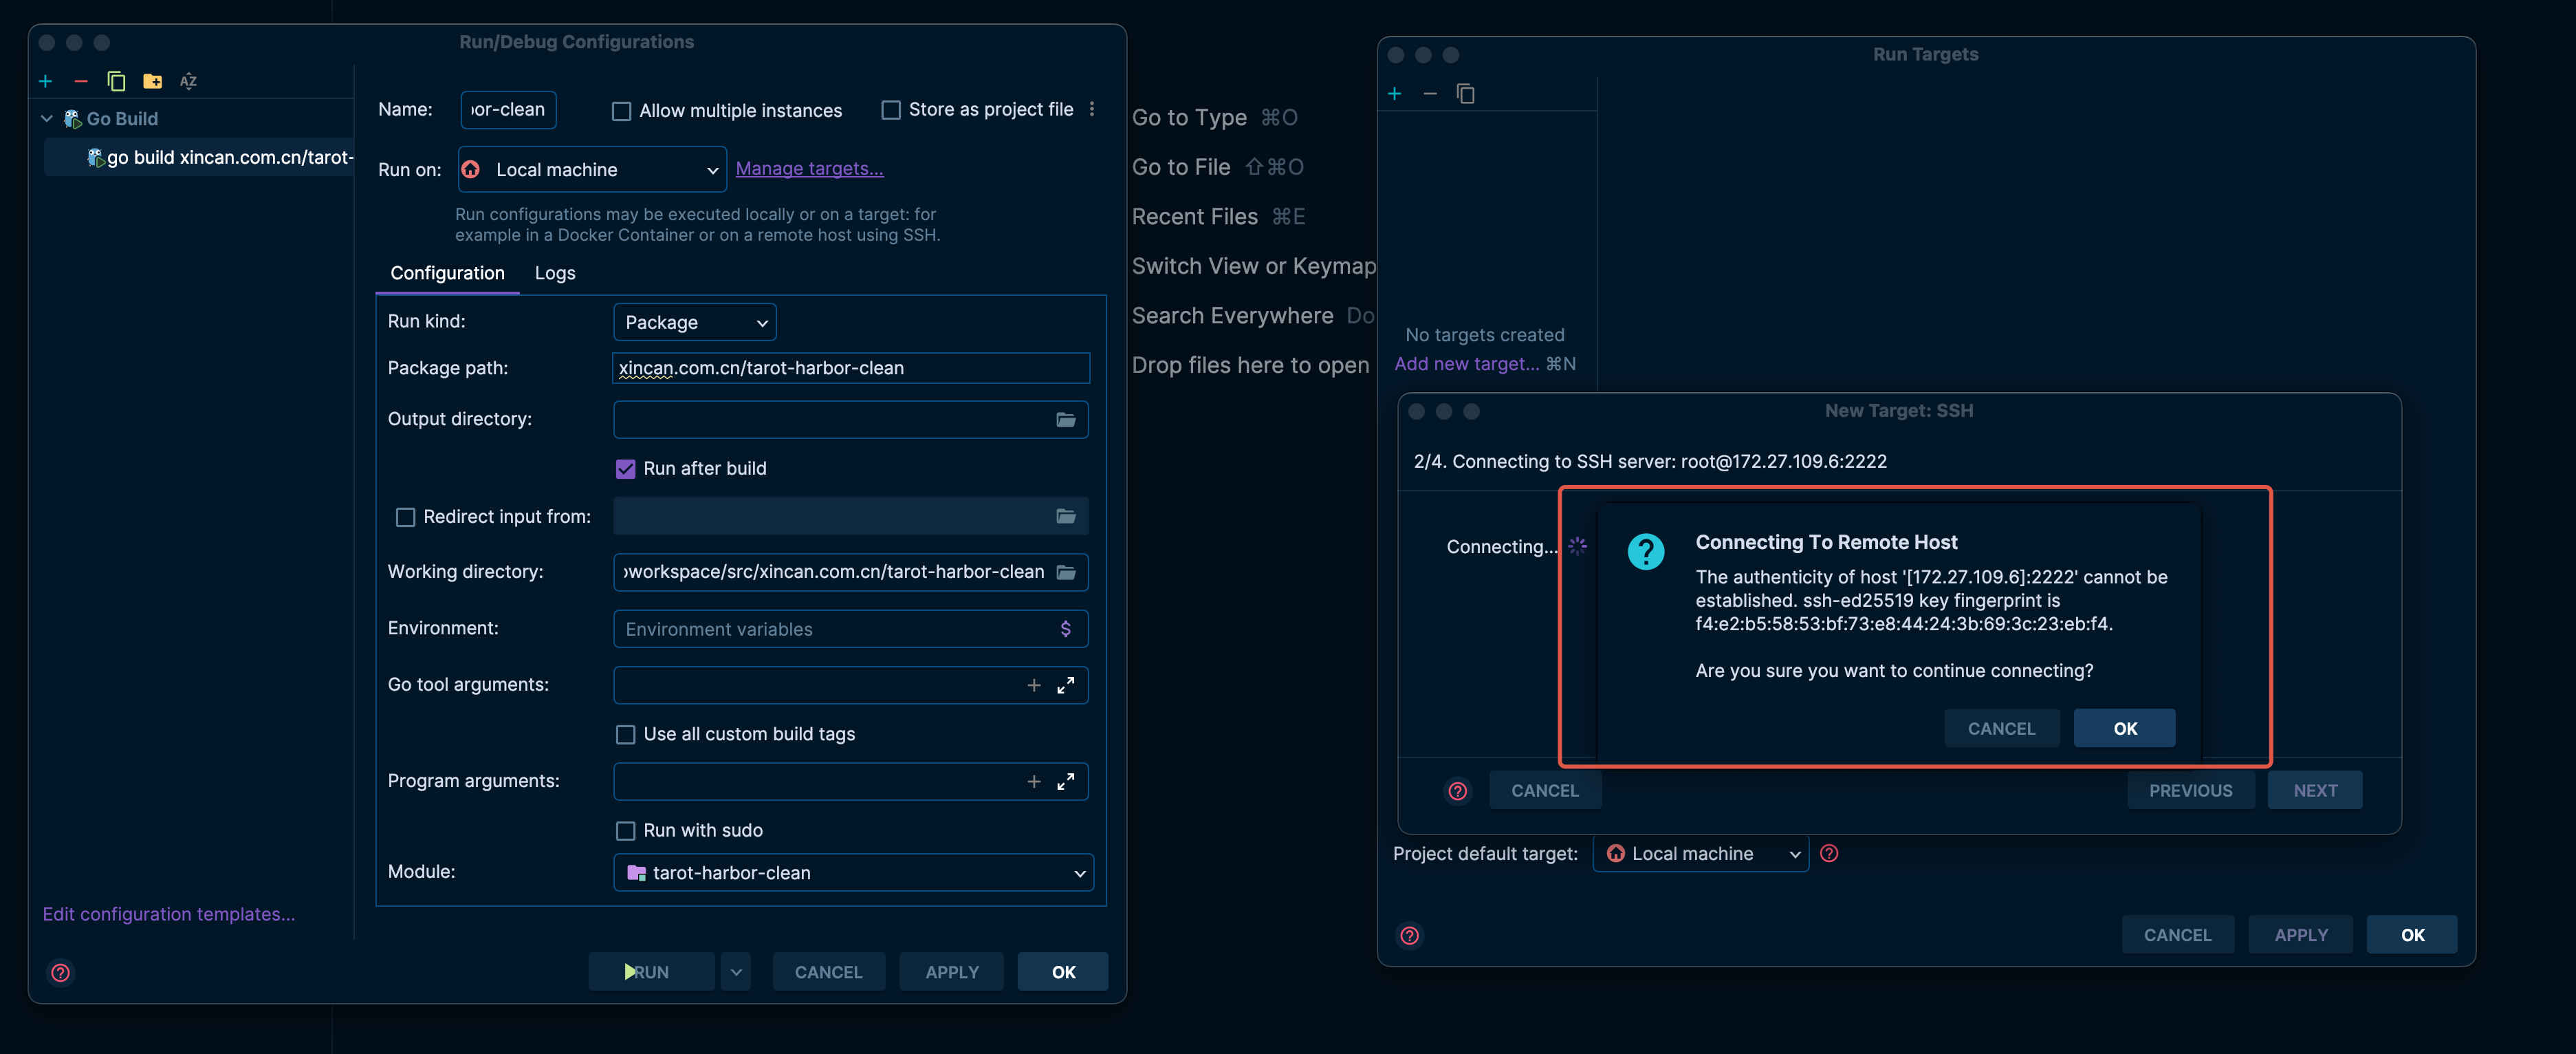Switch to the Logs tab
The height and width of the screenshot is (1054, 2576).
554,273
